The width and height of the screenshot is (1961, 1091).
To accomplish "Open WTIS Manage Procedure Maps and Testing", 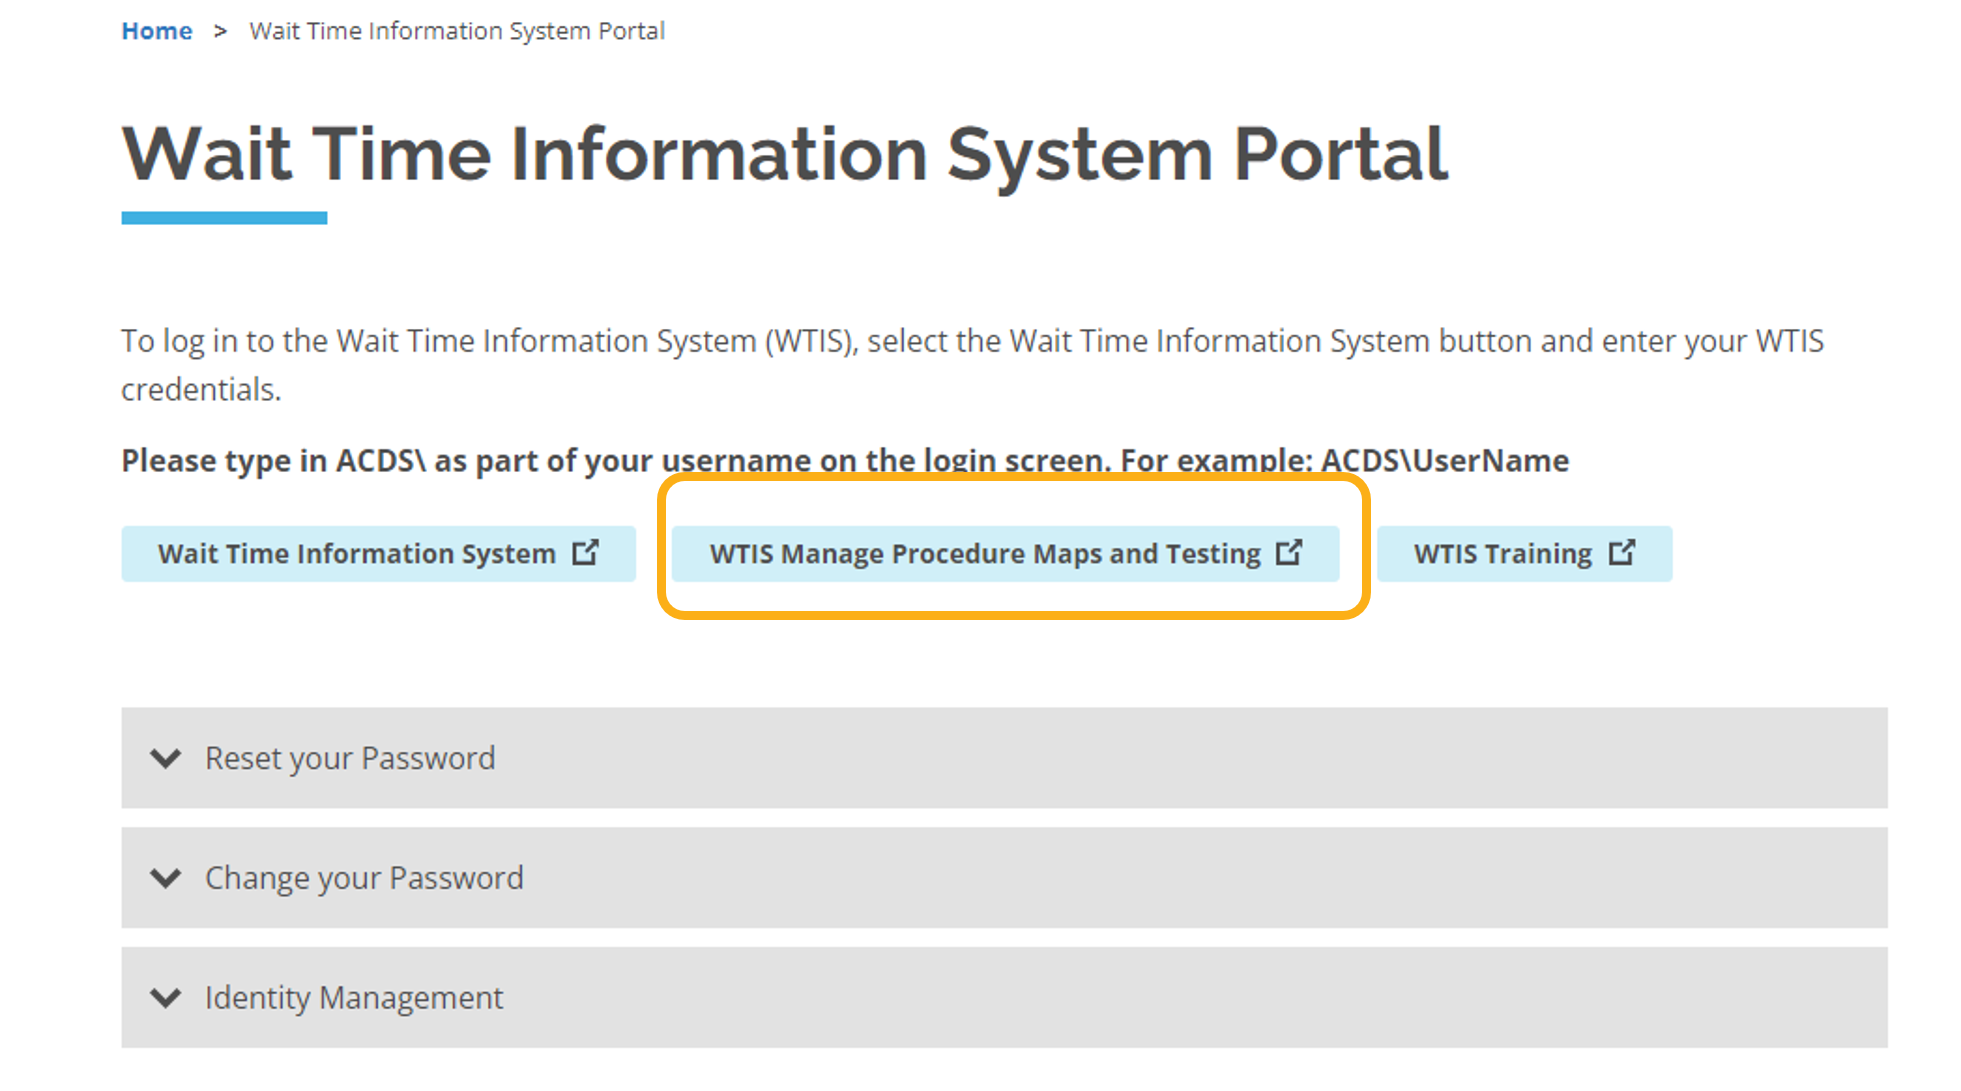I will pos(1005,553).
